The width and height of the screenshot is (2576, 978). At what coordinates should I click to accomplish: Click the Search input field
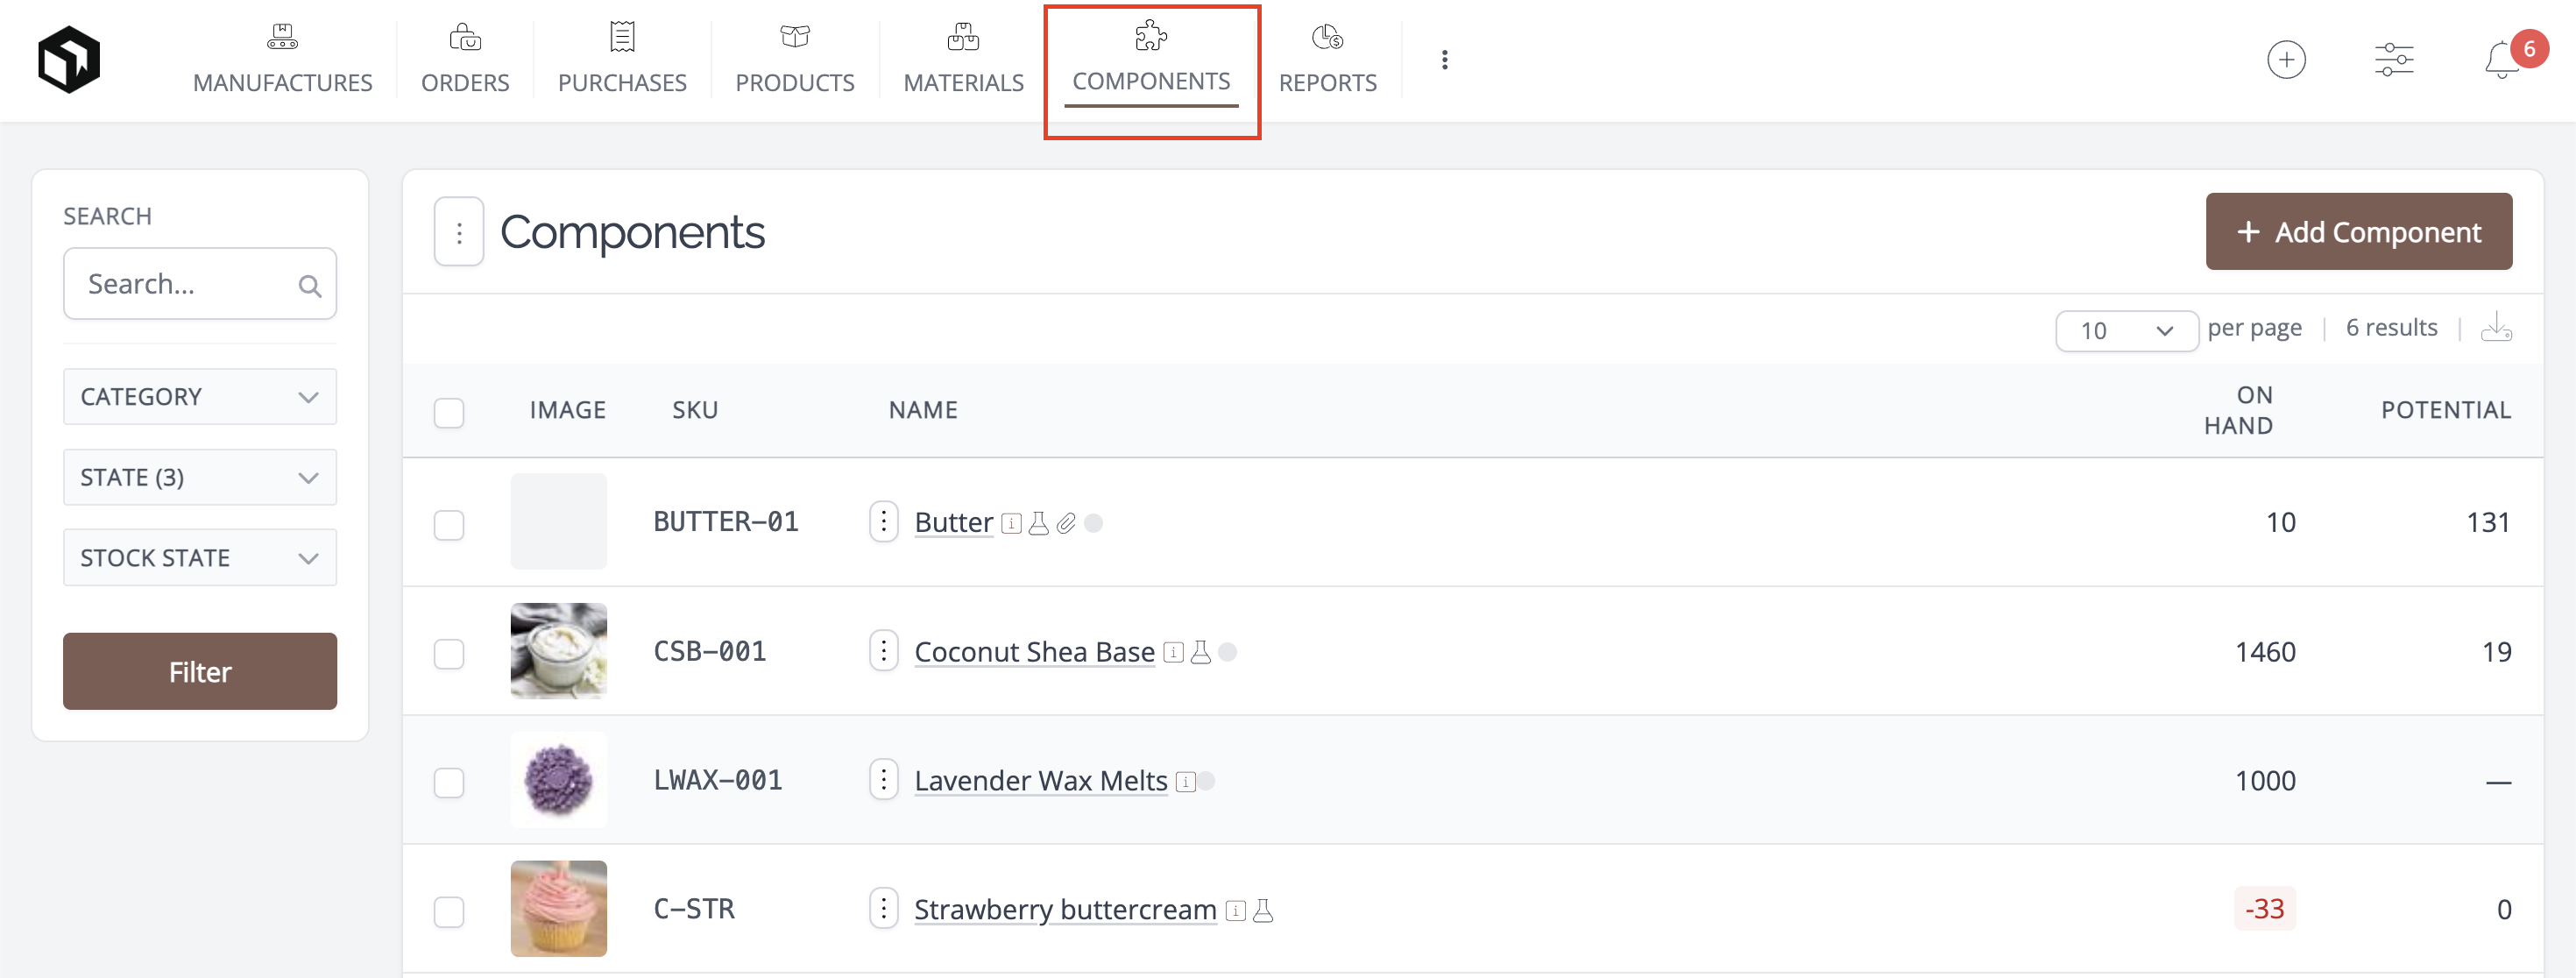(200, 284)
